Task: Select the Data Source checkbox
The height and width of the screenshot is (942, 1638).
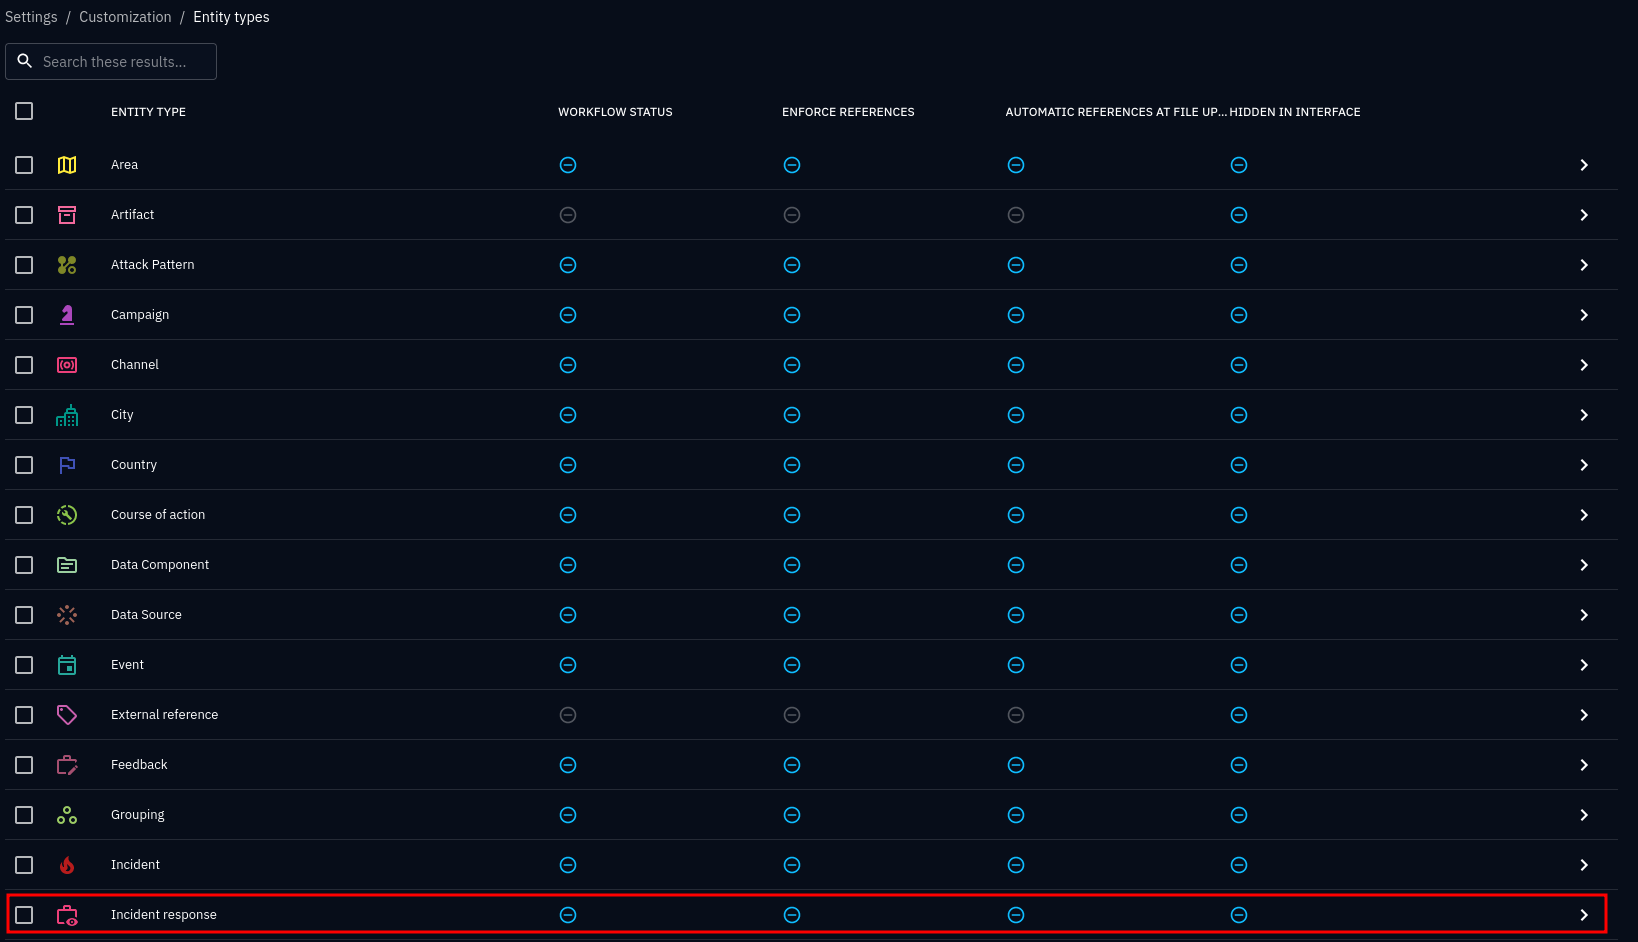Action: click(24, 615)
